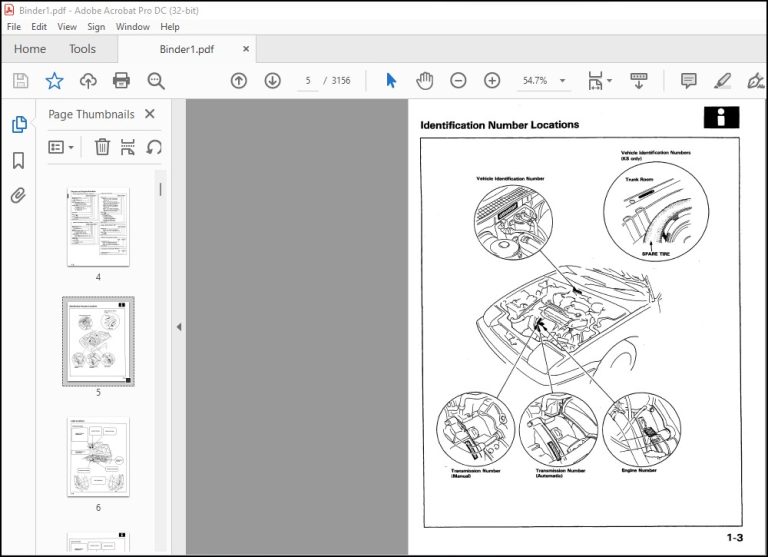The image size is (768, 557).
Task: Click the Transmission Number (Automatic) label
Action: 560,473
